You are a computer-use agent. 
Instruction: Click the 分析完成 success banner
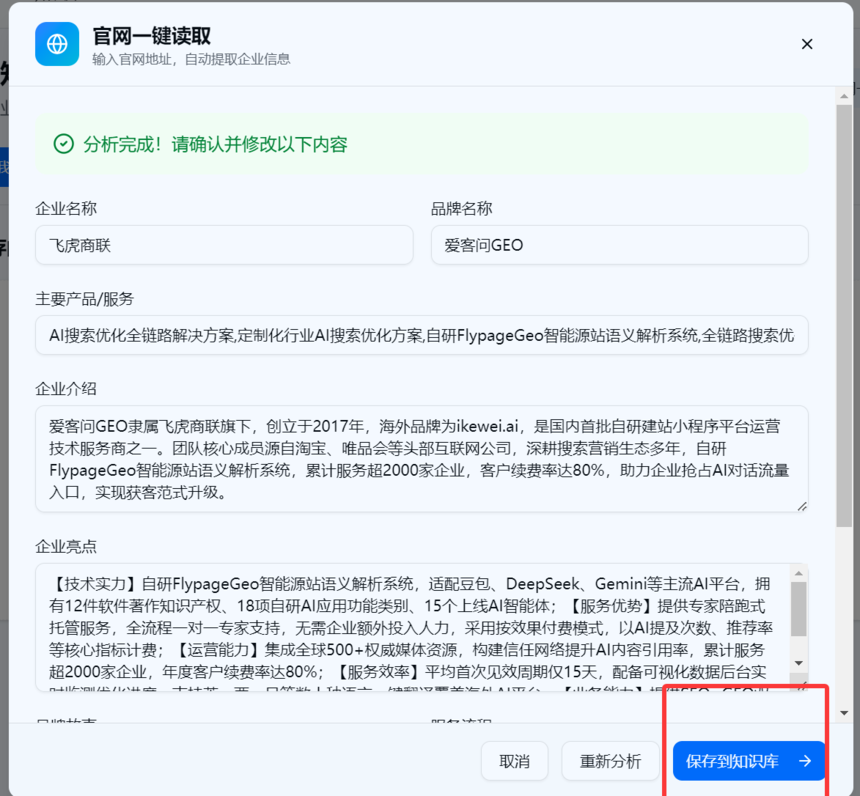[422, 144]
